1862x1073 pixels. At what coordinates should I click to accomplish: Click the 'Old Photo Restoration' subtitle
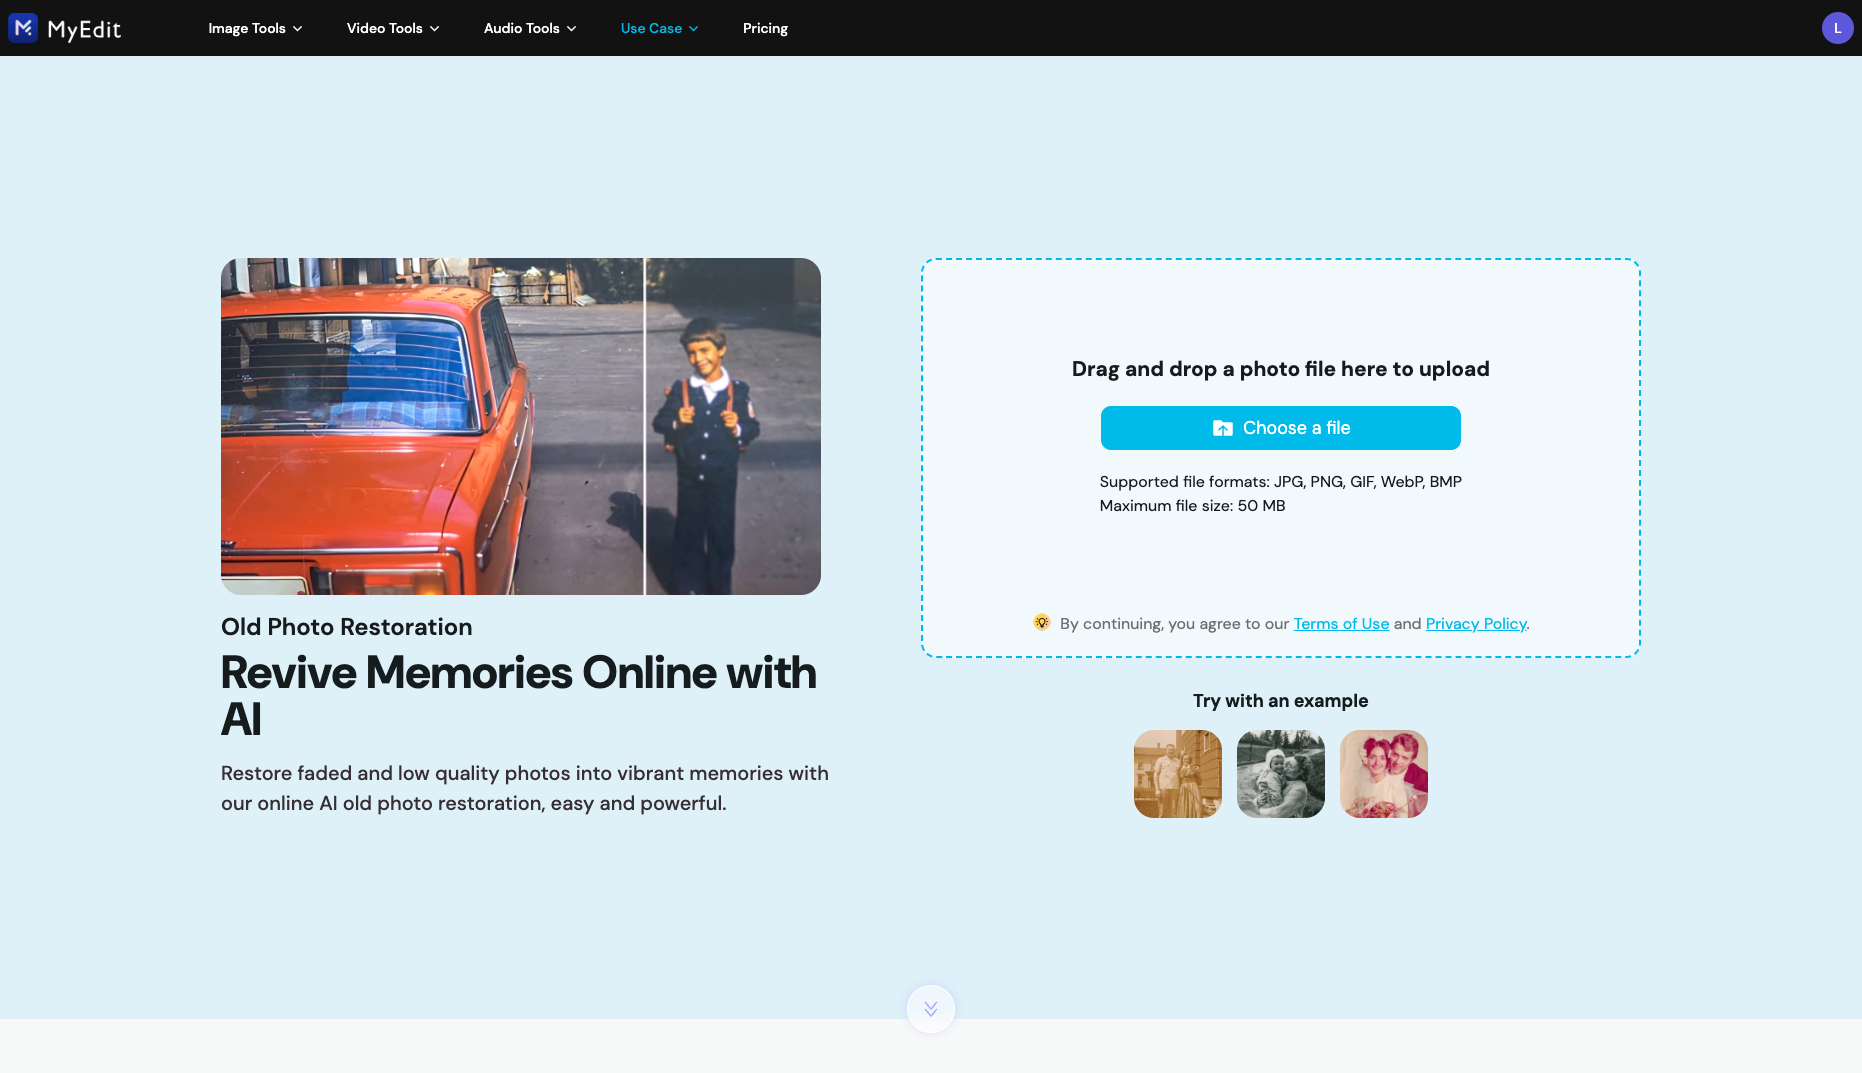346,627
